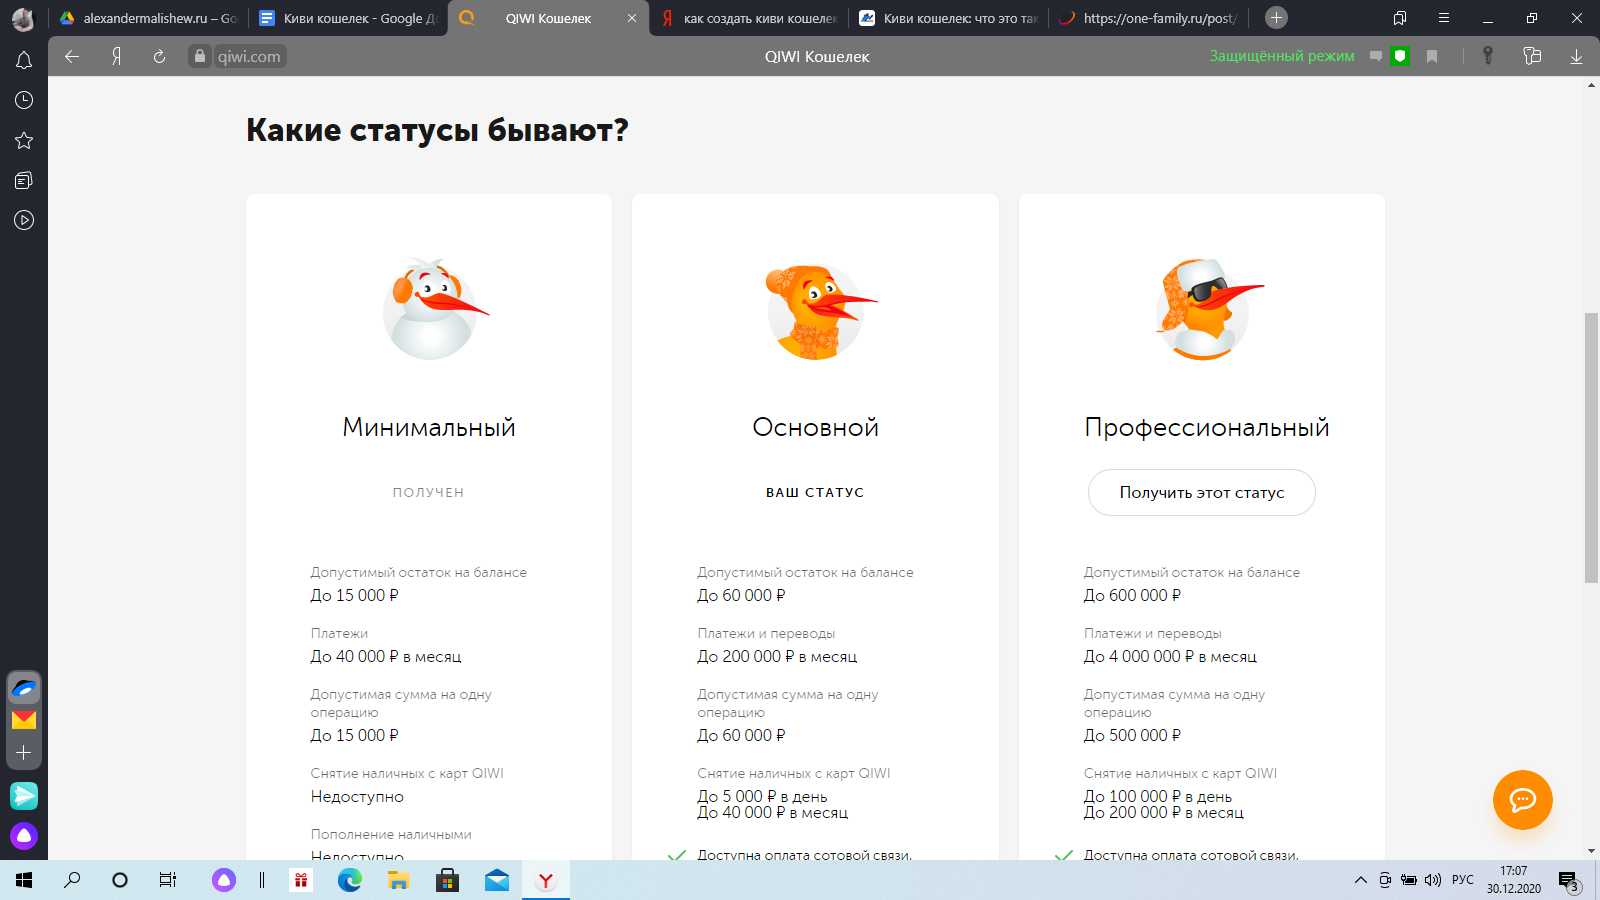The height and width of the screenshot is (900, 1600).
Task: Open Windows Start menu
Action: coord(24,880)
